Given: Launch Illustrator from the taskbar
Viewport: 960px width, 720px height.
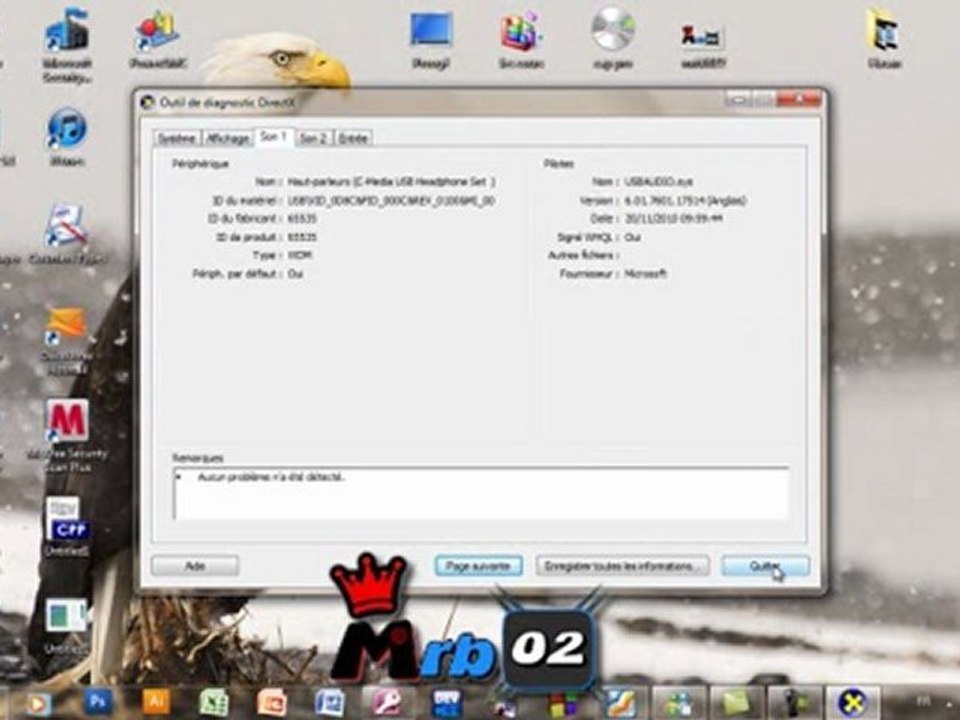Looking at the screenshot, I should (x=156, y=702).
